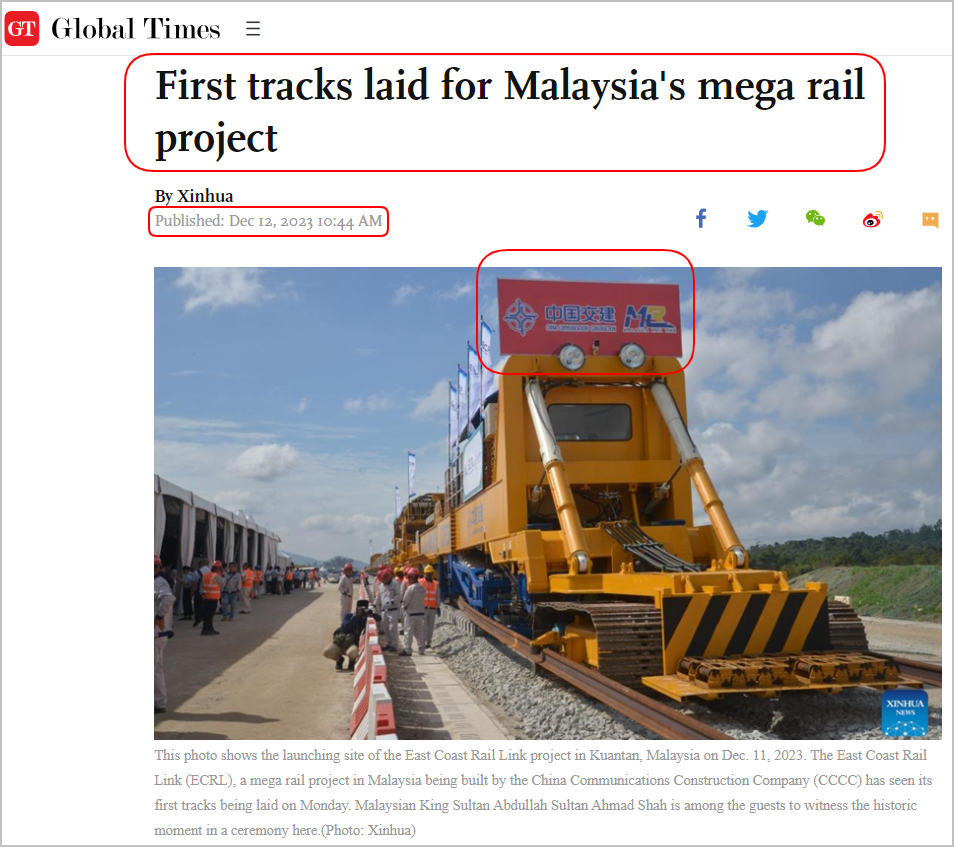
Task: Open the comments speech bubble icon
Action: pyautogui.click(x=930, y=220)
